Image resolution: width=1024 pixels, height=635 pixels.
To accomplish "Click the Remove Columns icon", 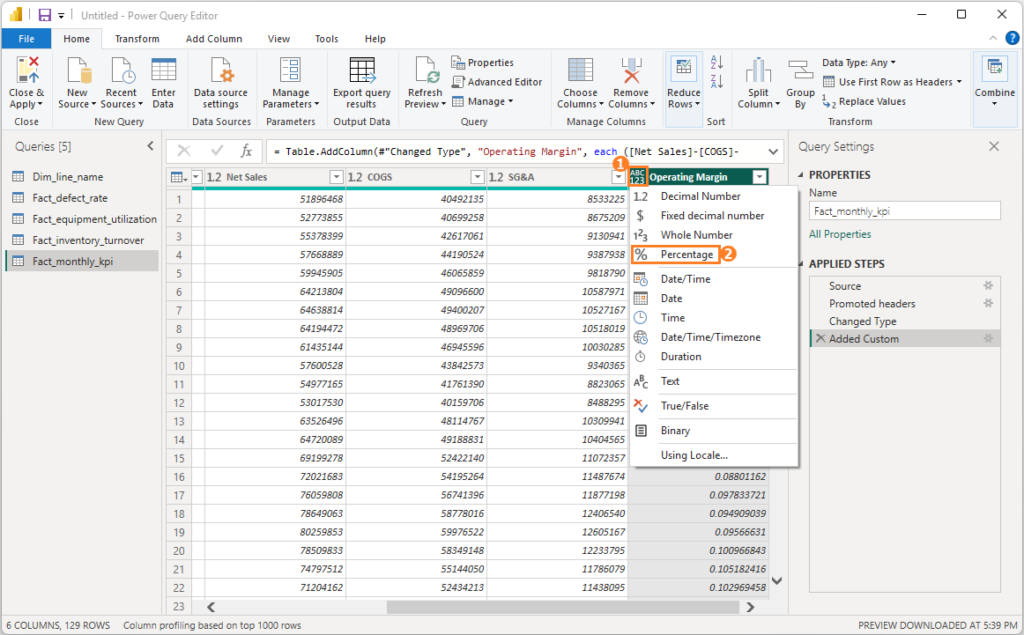I will pyautogui.click(x=631, y=70).
